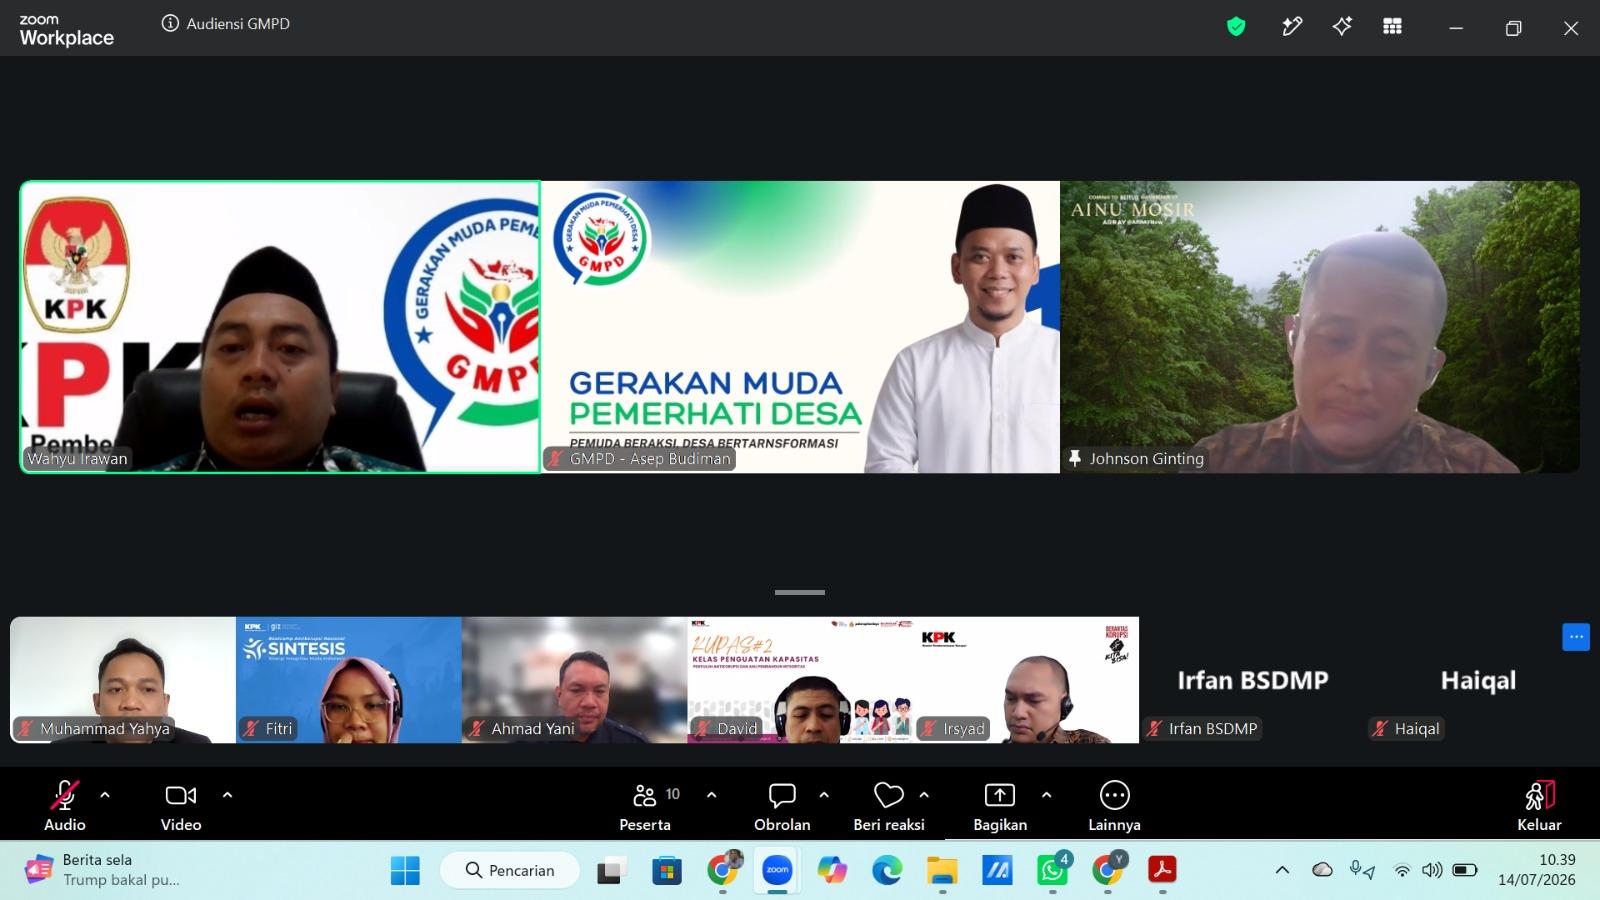Open File Explorer from the taskbar
The image size is (1600, 900).
pyautogui.click(x=942, y=871)
